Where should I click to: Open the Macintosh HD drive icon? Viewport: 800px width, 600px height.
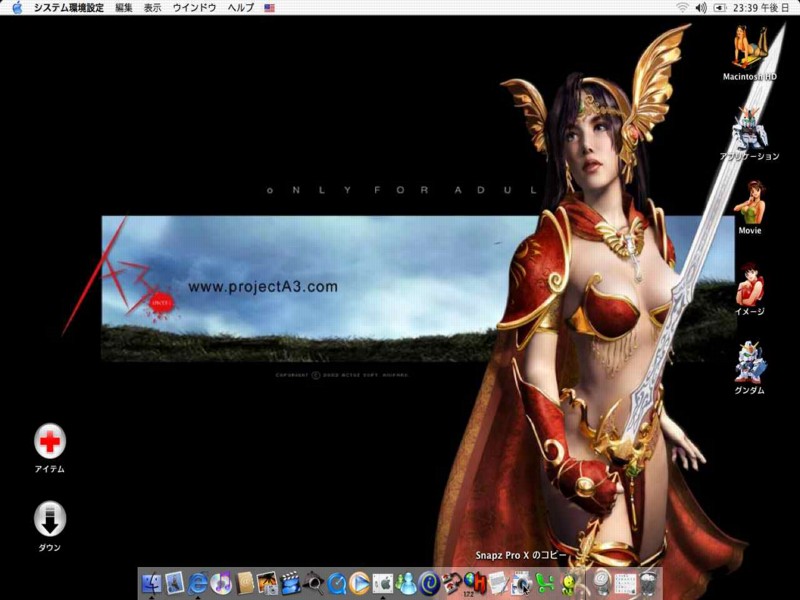pos(750,48)
